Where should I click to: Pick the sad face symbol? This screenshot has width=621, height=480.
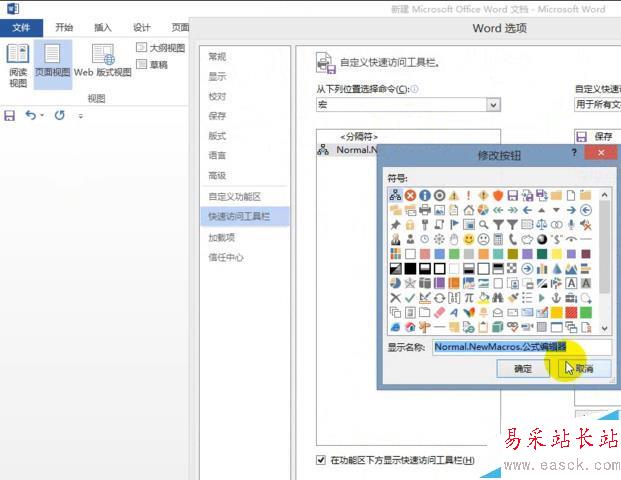click(x=483, y=239)
